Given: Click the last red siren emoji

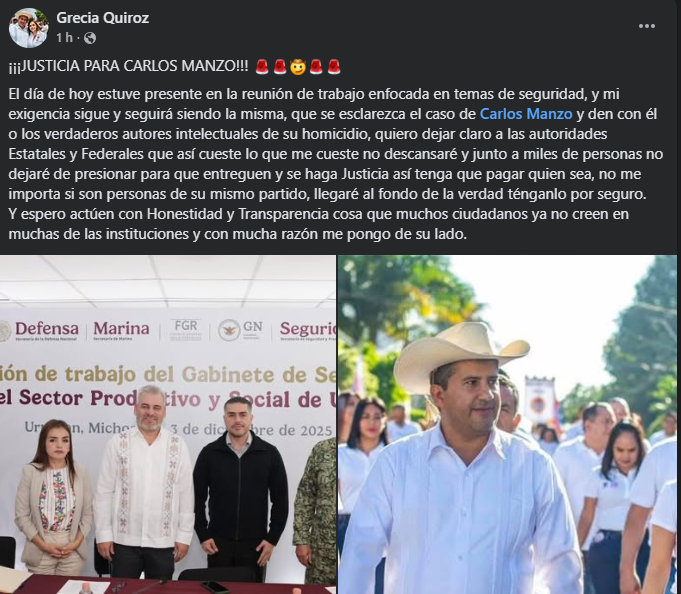Looking at the screenshot, I should point(334,67).
